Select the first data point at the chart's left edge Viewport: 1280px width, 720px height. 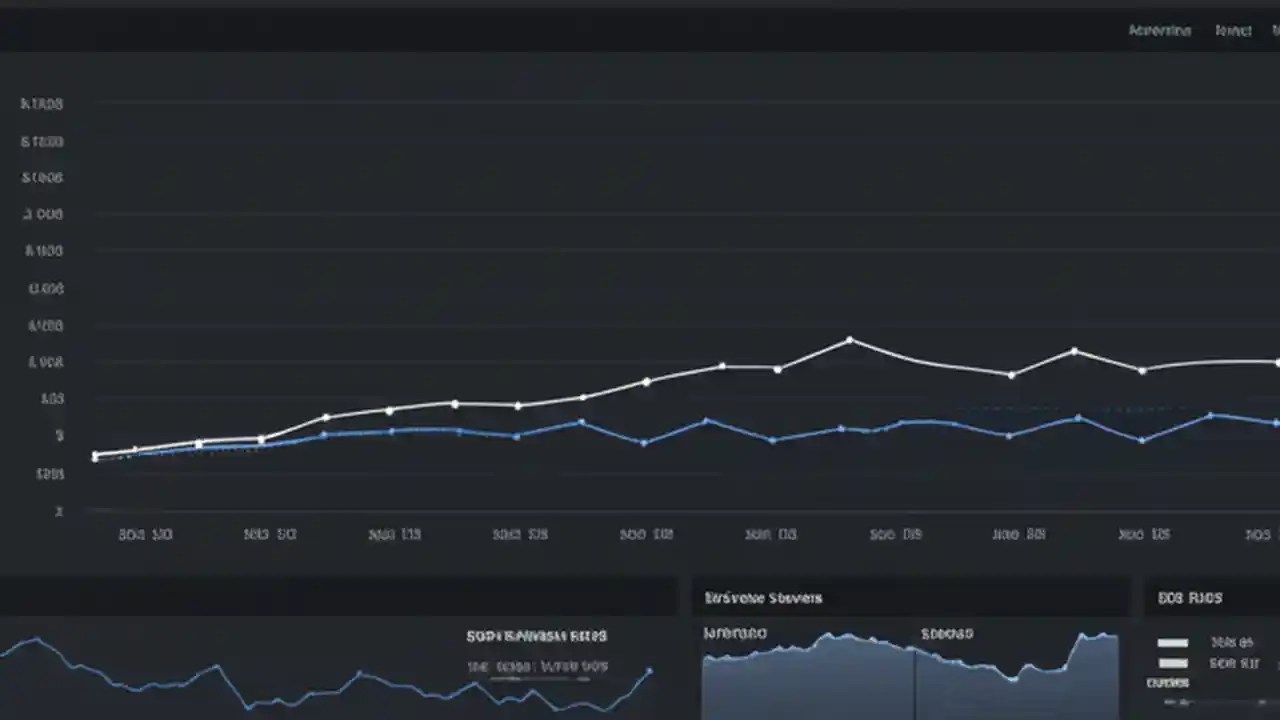pyautogui.click(x=96, y=456)
